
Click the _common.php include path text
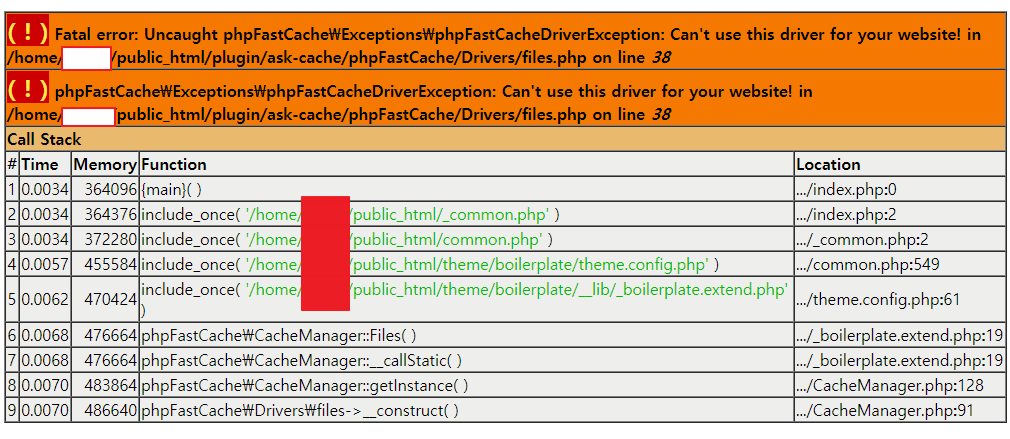[397, 214]
